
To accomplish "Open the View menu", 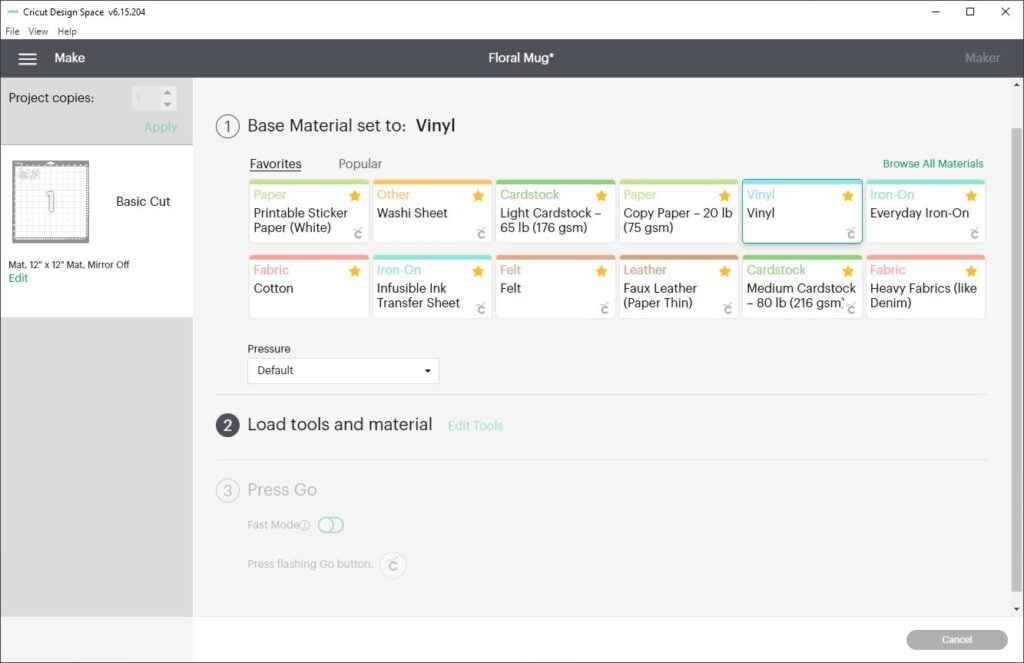I will coord(38,31).
